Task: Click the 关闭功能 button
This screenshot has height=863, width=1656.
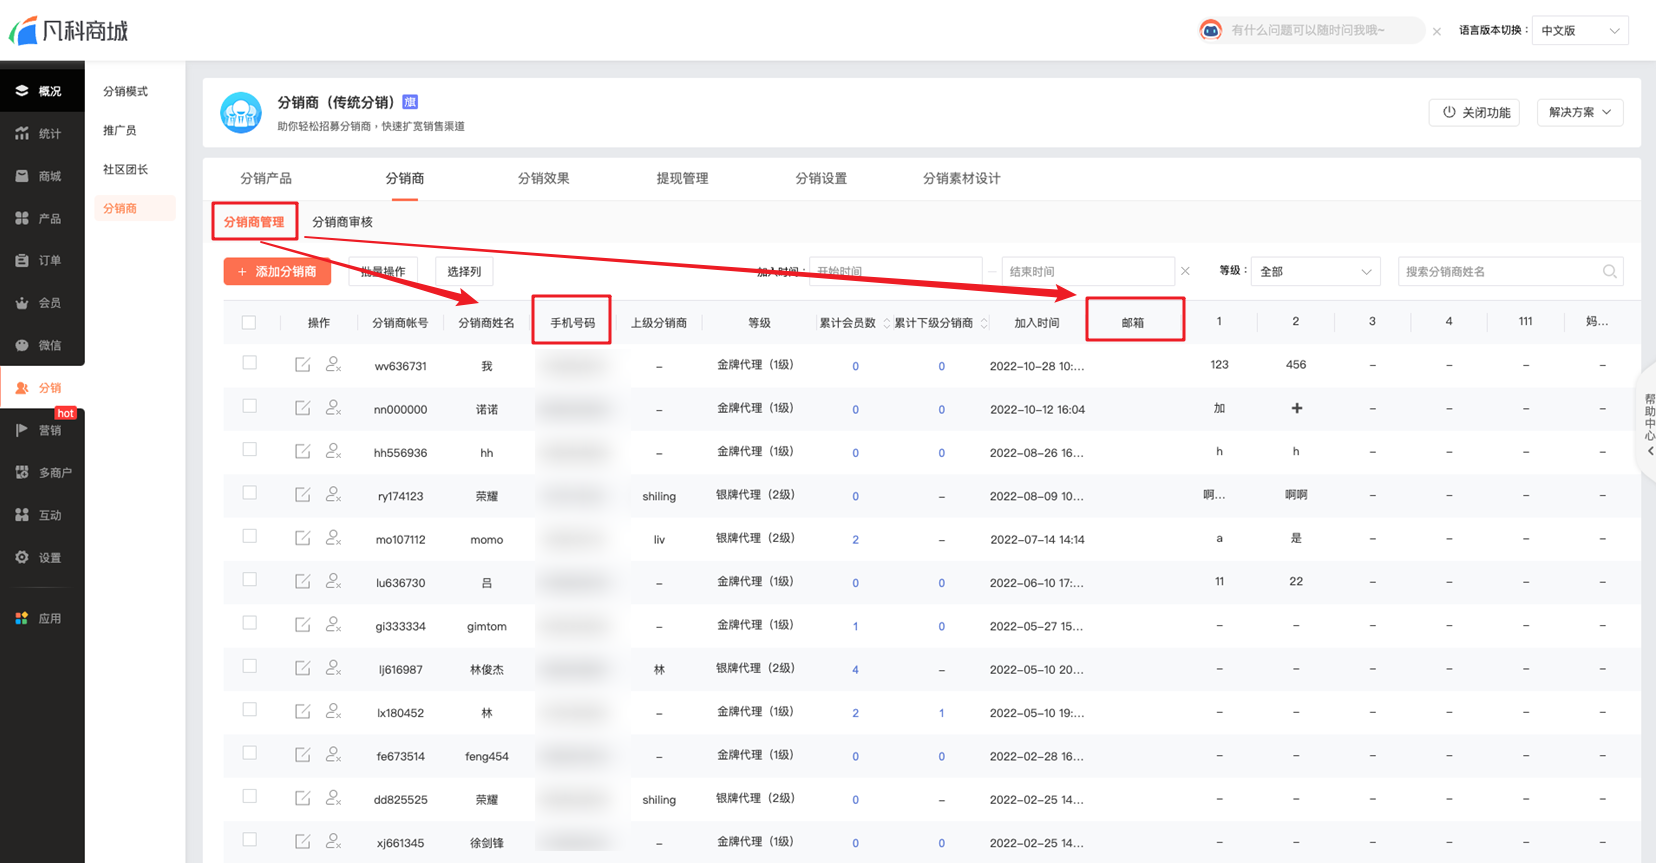Action: click(1475, 112)
